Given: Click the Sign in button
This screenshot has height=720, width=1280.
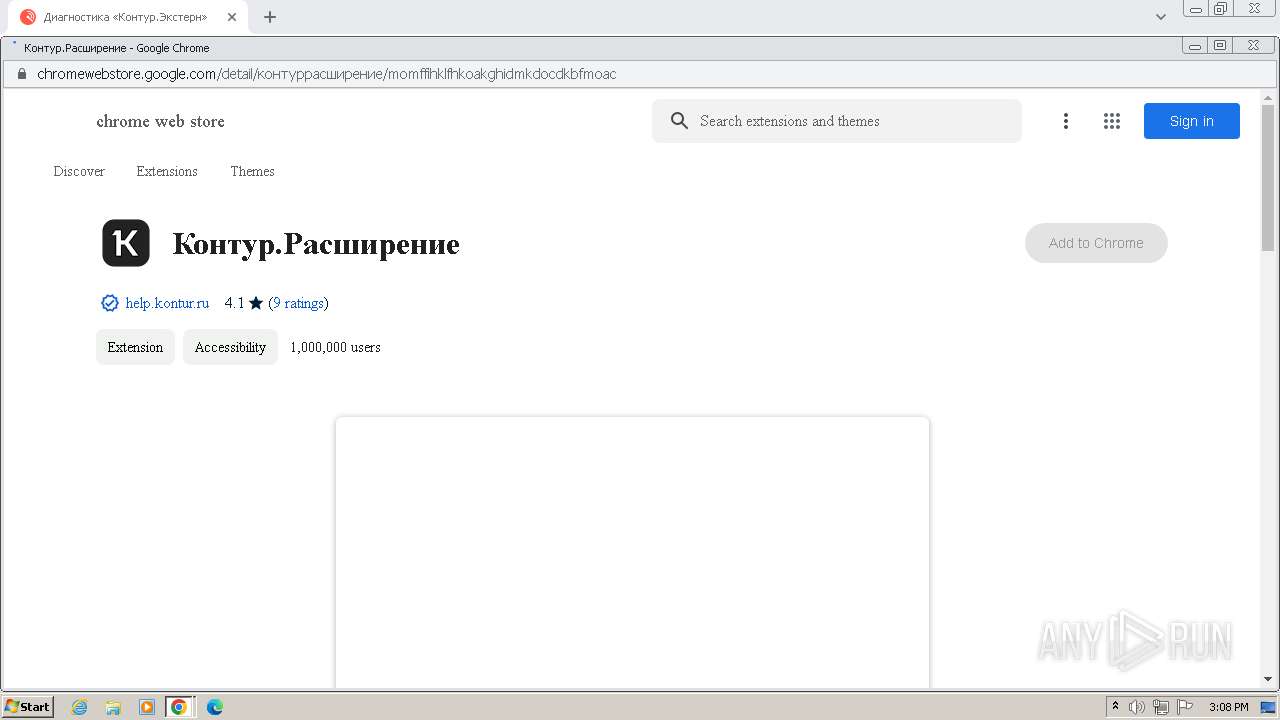Looking at the screenshot, I should tap(1192, 121).
